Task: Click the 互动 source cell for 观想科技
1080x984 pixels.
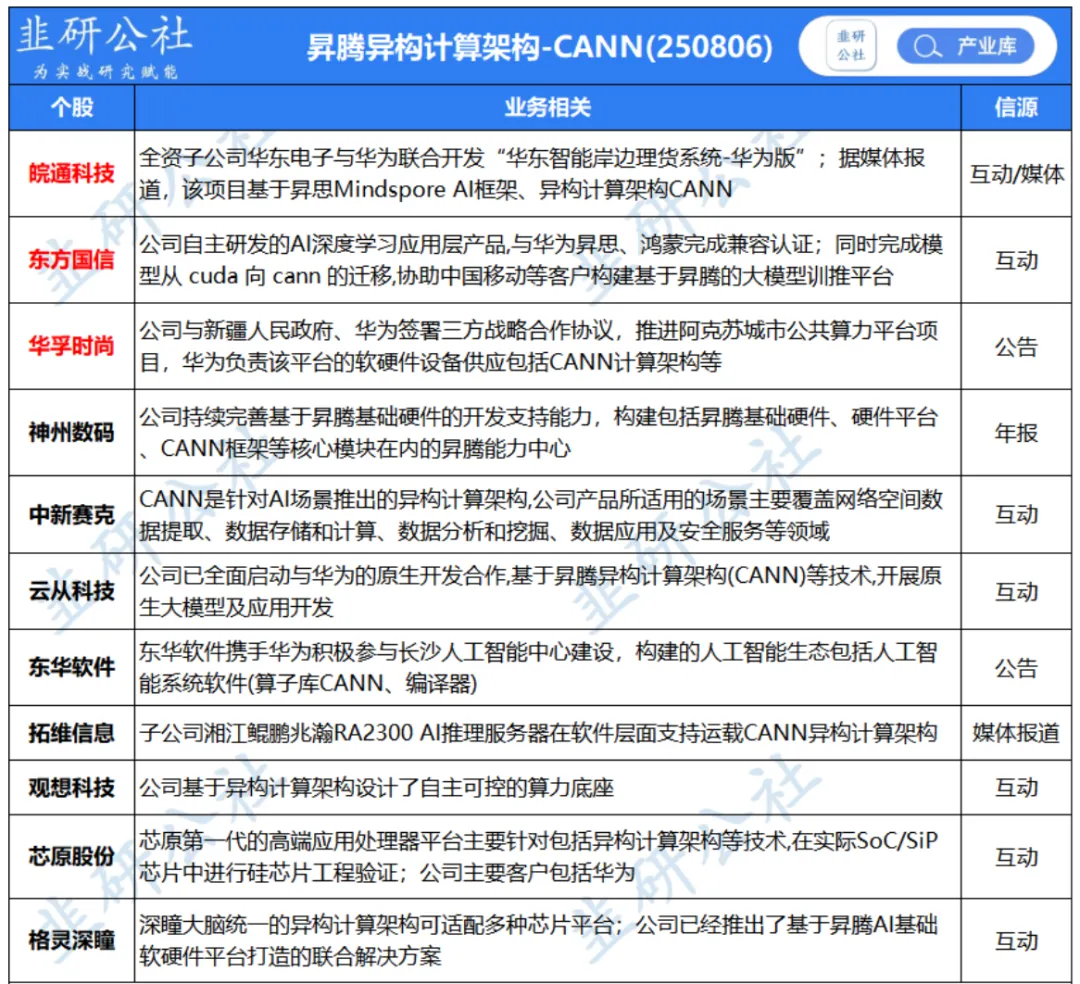Action: (1016, 788)
